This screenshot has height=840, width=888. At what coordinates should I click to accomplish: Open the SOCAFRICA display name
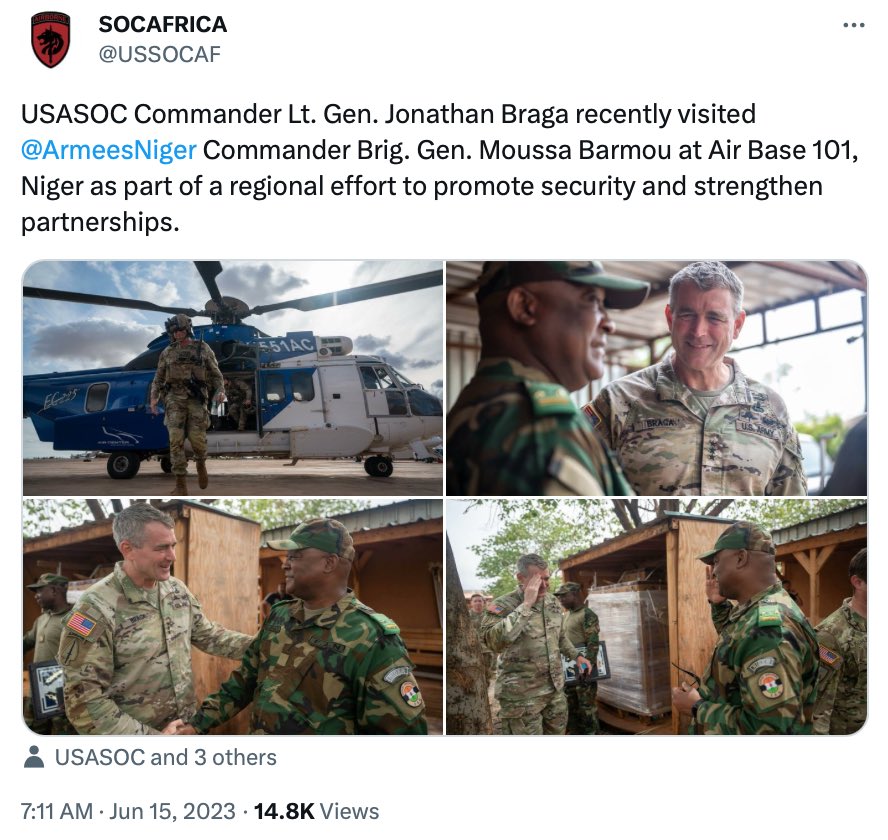[x=163, y=24]
